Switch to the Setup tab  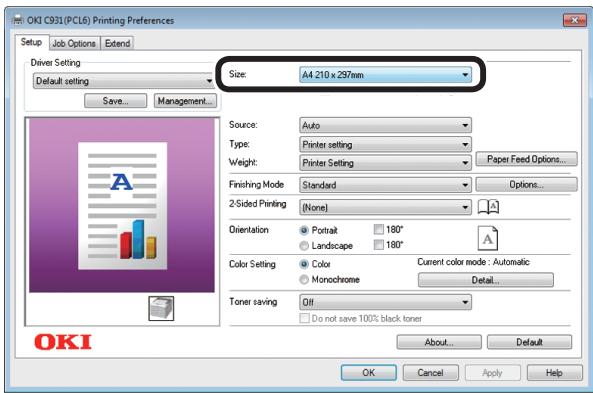click(x=32, y=42)
